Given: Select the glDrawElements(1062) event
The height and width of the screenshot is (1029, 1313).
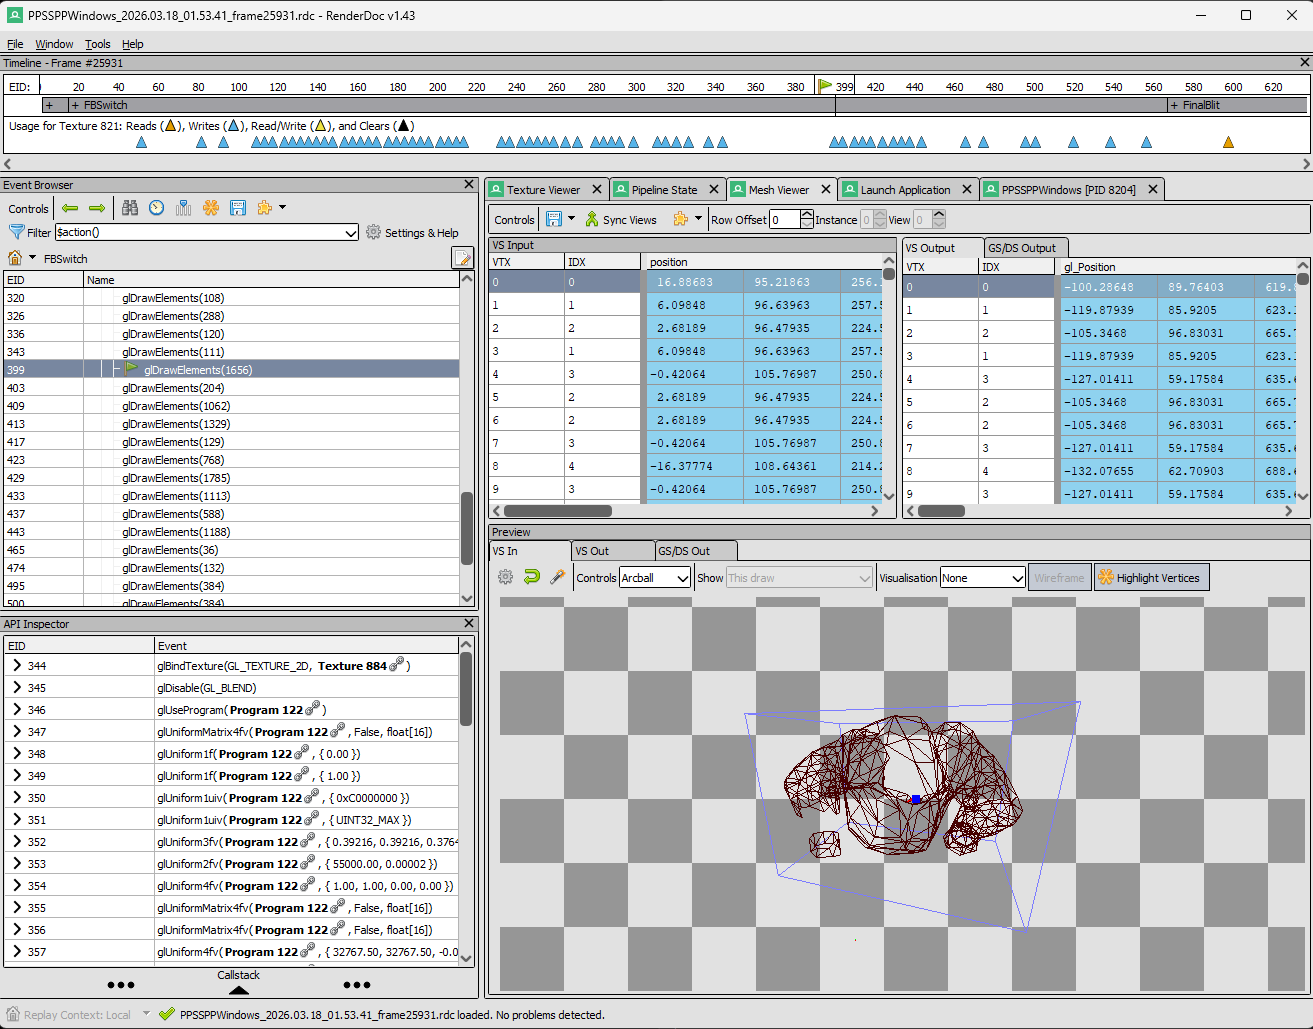Looking at the screenshot, I should tap(176, 406).
